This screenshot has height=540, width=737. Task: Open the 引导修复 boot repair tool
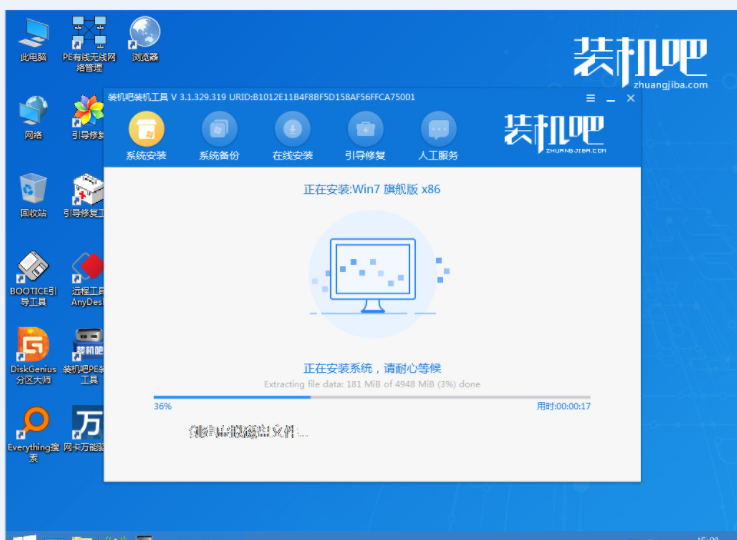tap(365, 134)
